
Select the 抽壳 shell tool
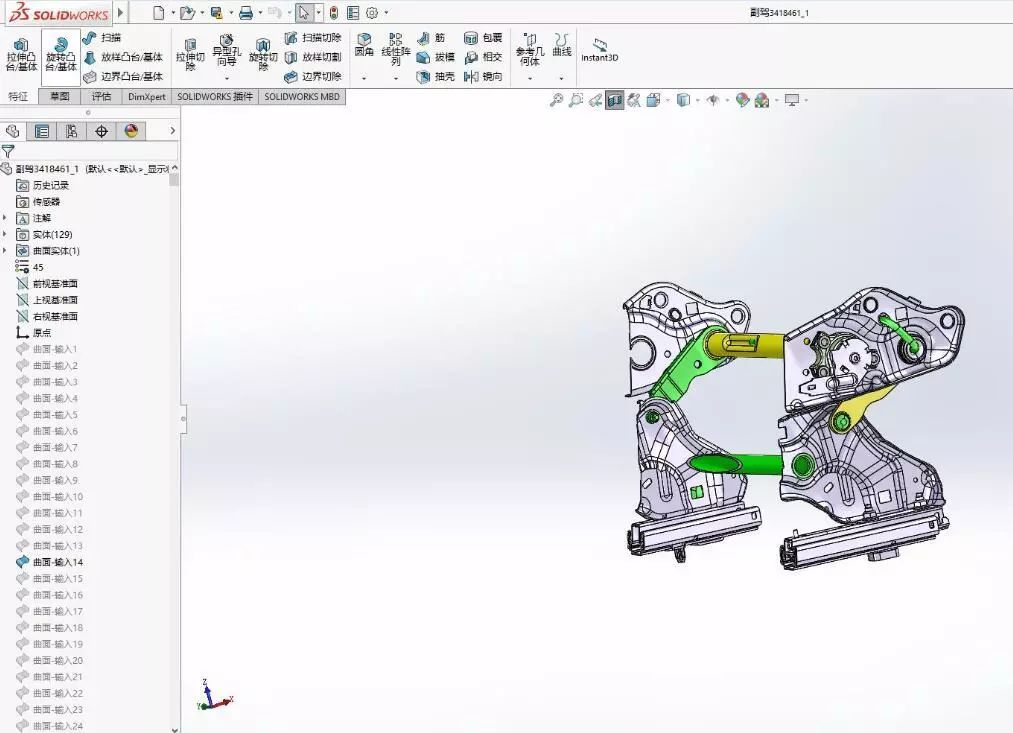coord(435,76)
